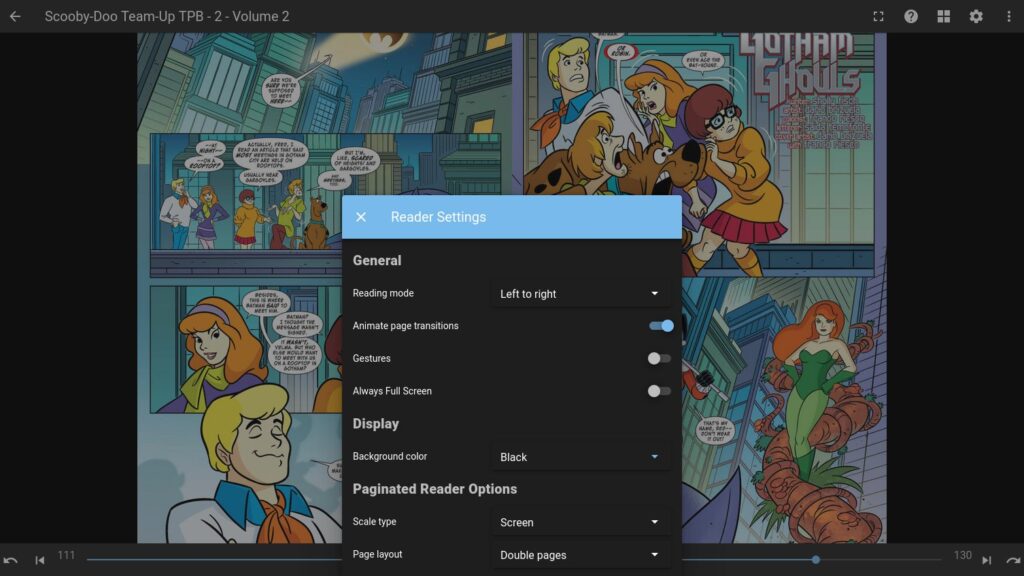Open the Page layout dropdown
This screenshot has height=576, width=1024.
[580, 555]
